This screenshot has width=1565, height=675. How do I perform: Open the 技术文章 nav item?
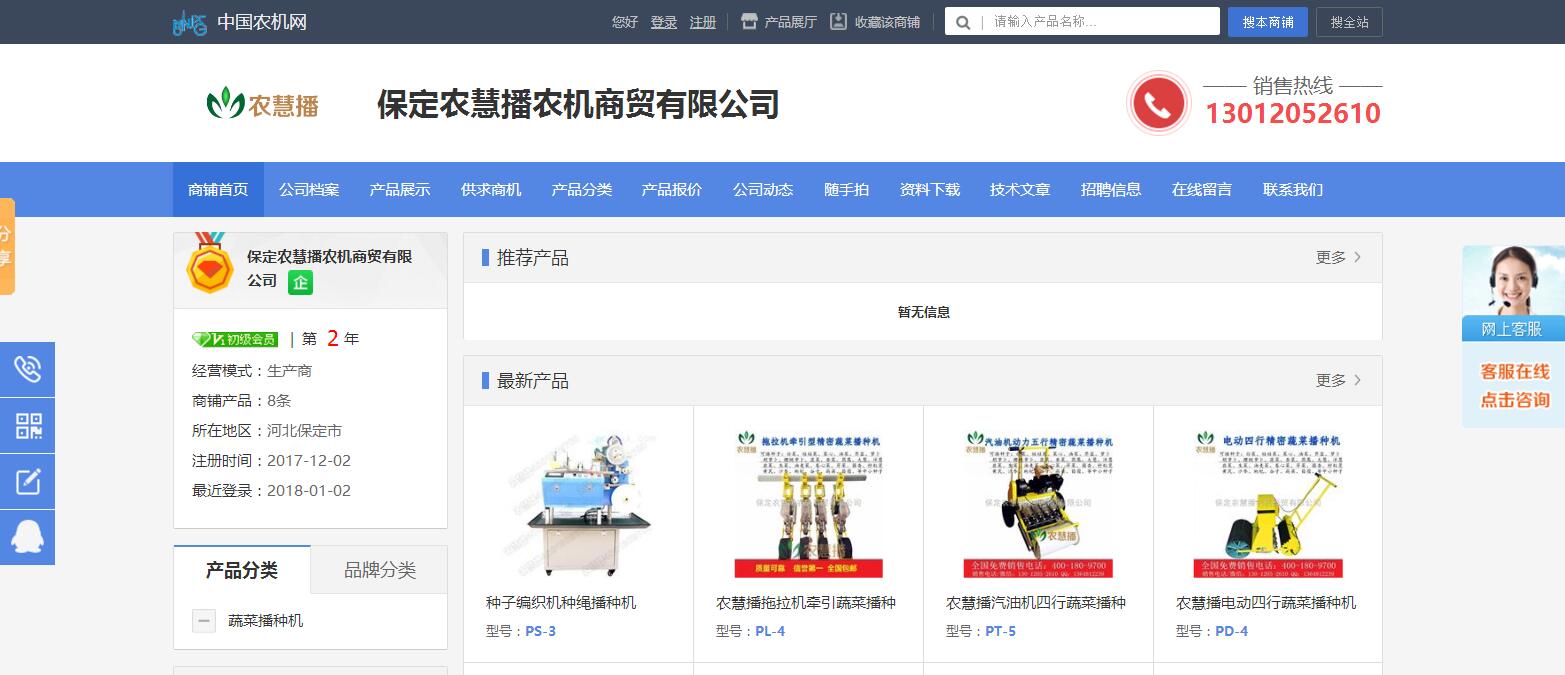[x=1020, y=189]
